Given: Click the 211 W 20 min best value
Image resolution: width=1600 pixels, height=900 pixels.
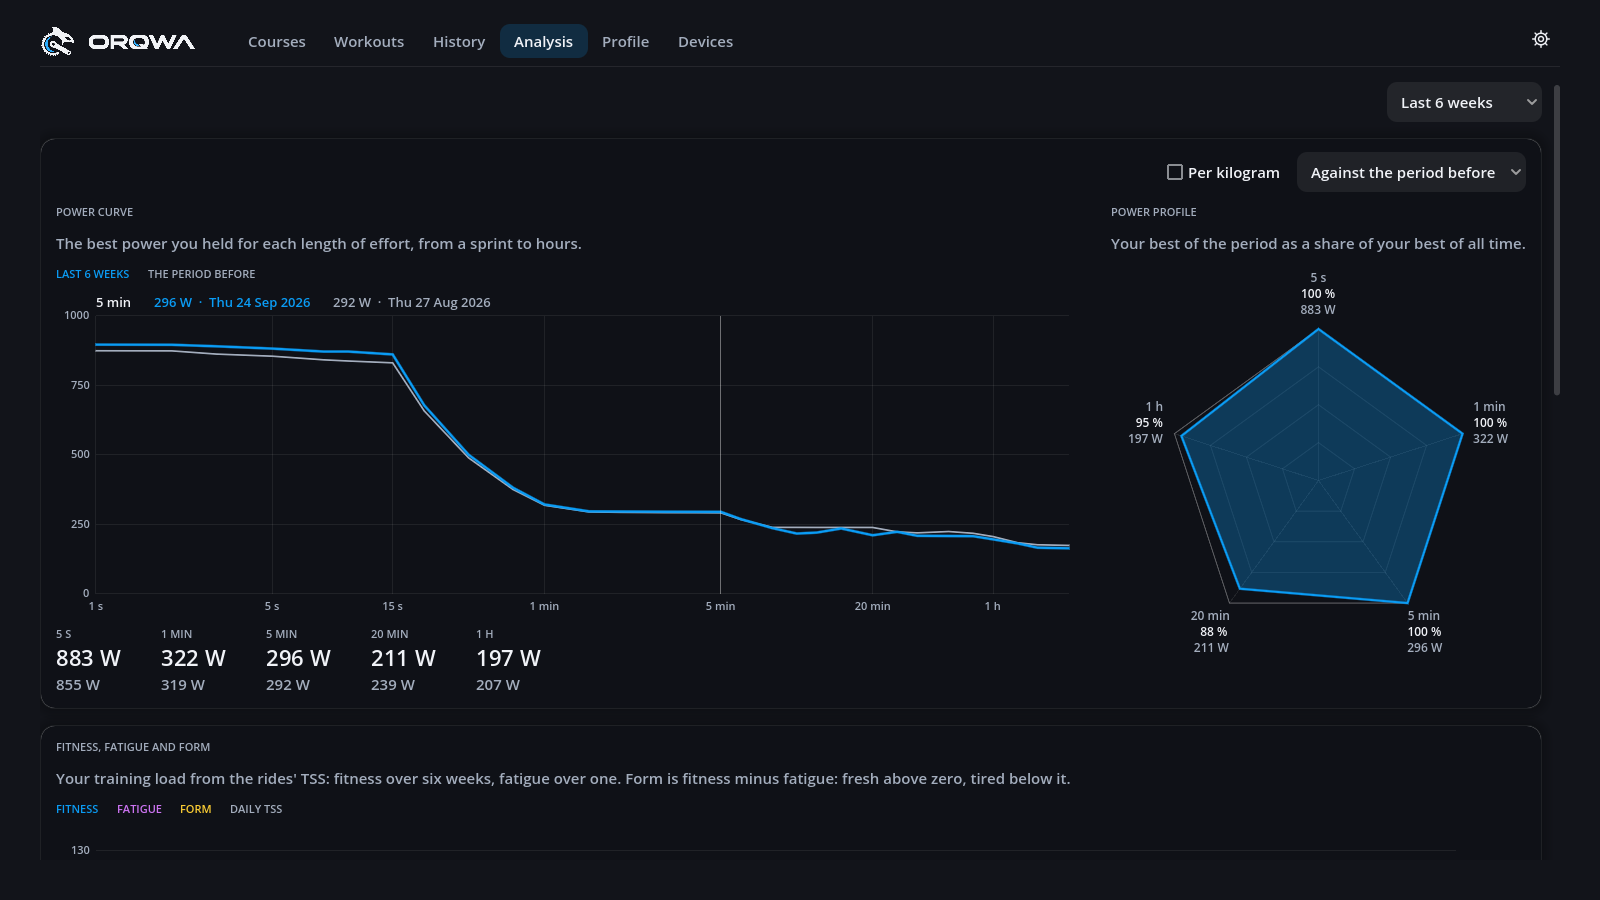Looking at the screenshot, I should tap(403, 658).
